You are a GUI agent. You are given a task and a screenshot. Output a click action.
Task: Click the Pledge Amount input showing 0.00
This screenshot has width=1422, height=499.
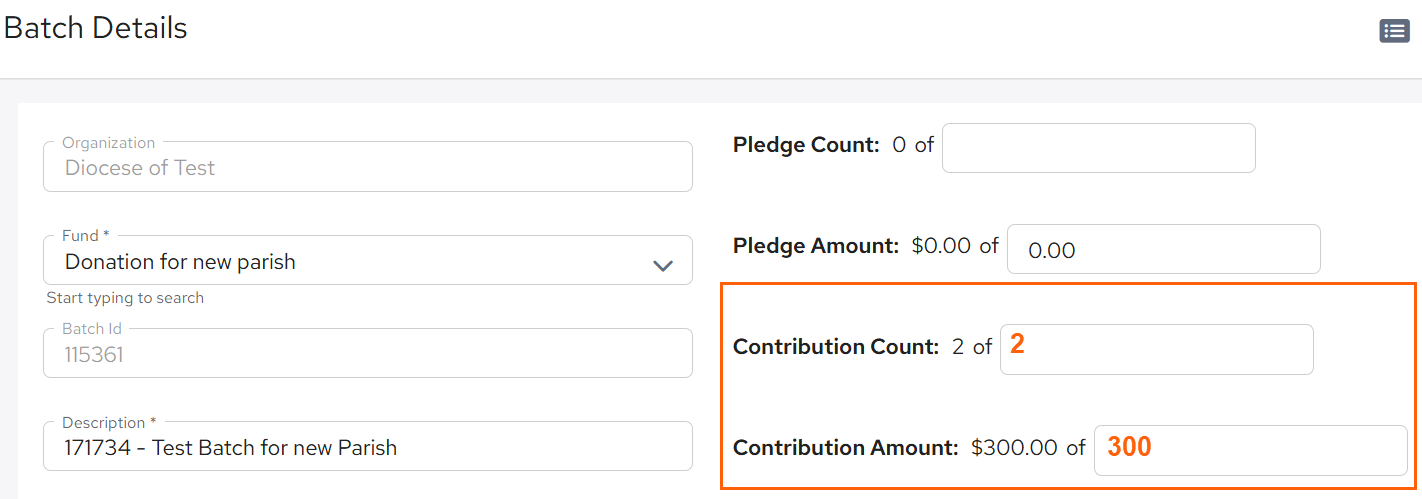tap(1163, 249)
